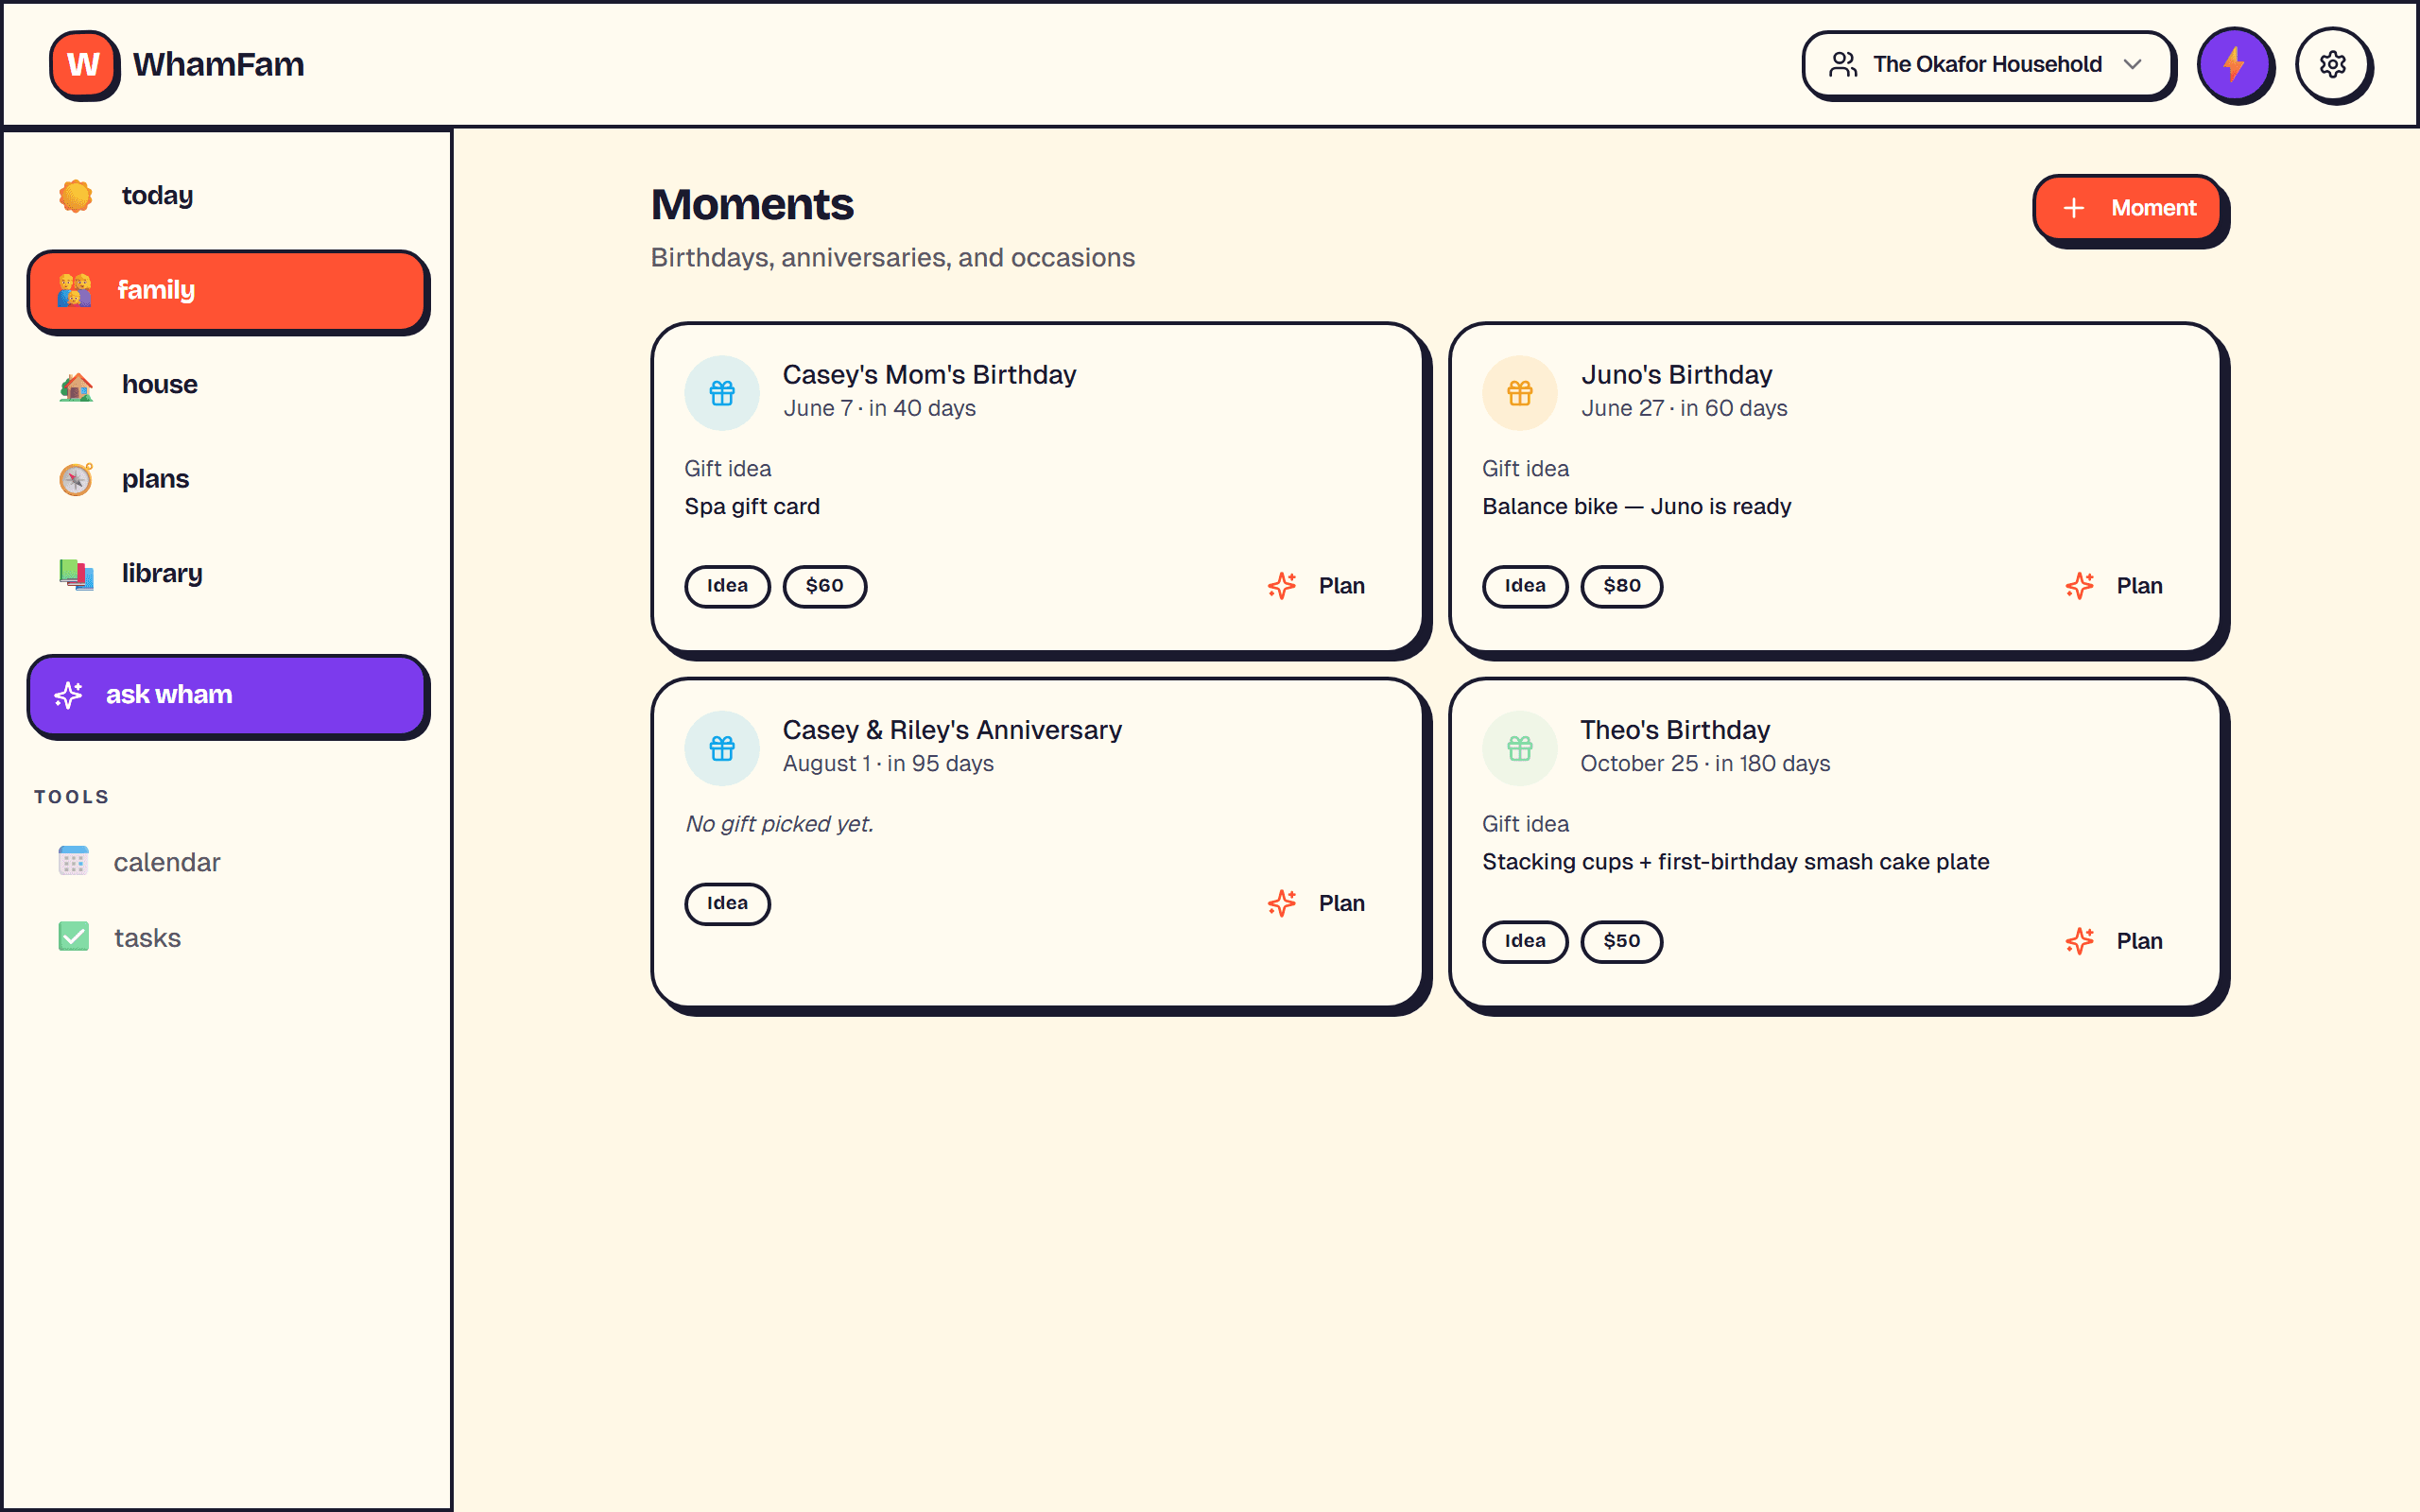Click the sparkle icon by Plan on Theo's card
Image resolution: width=2420 pixels, height=1512 pixels.
pos(2080,941)
